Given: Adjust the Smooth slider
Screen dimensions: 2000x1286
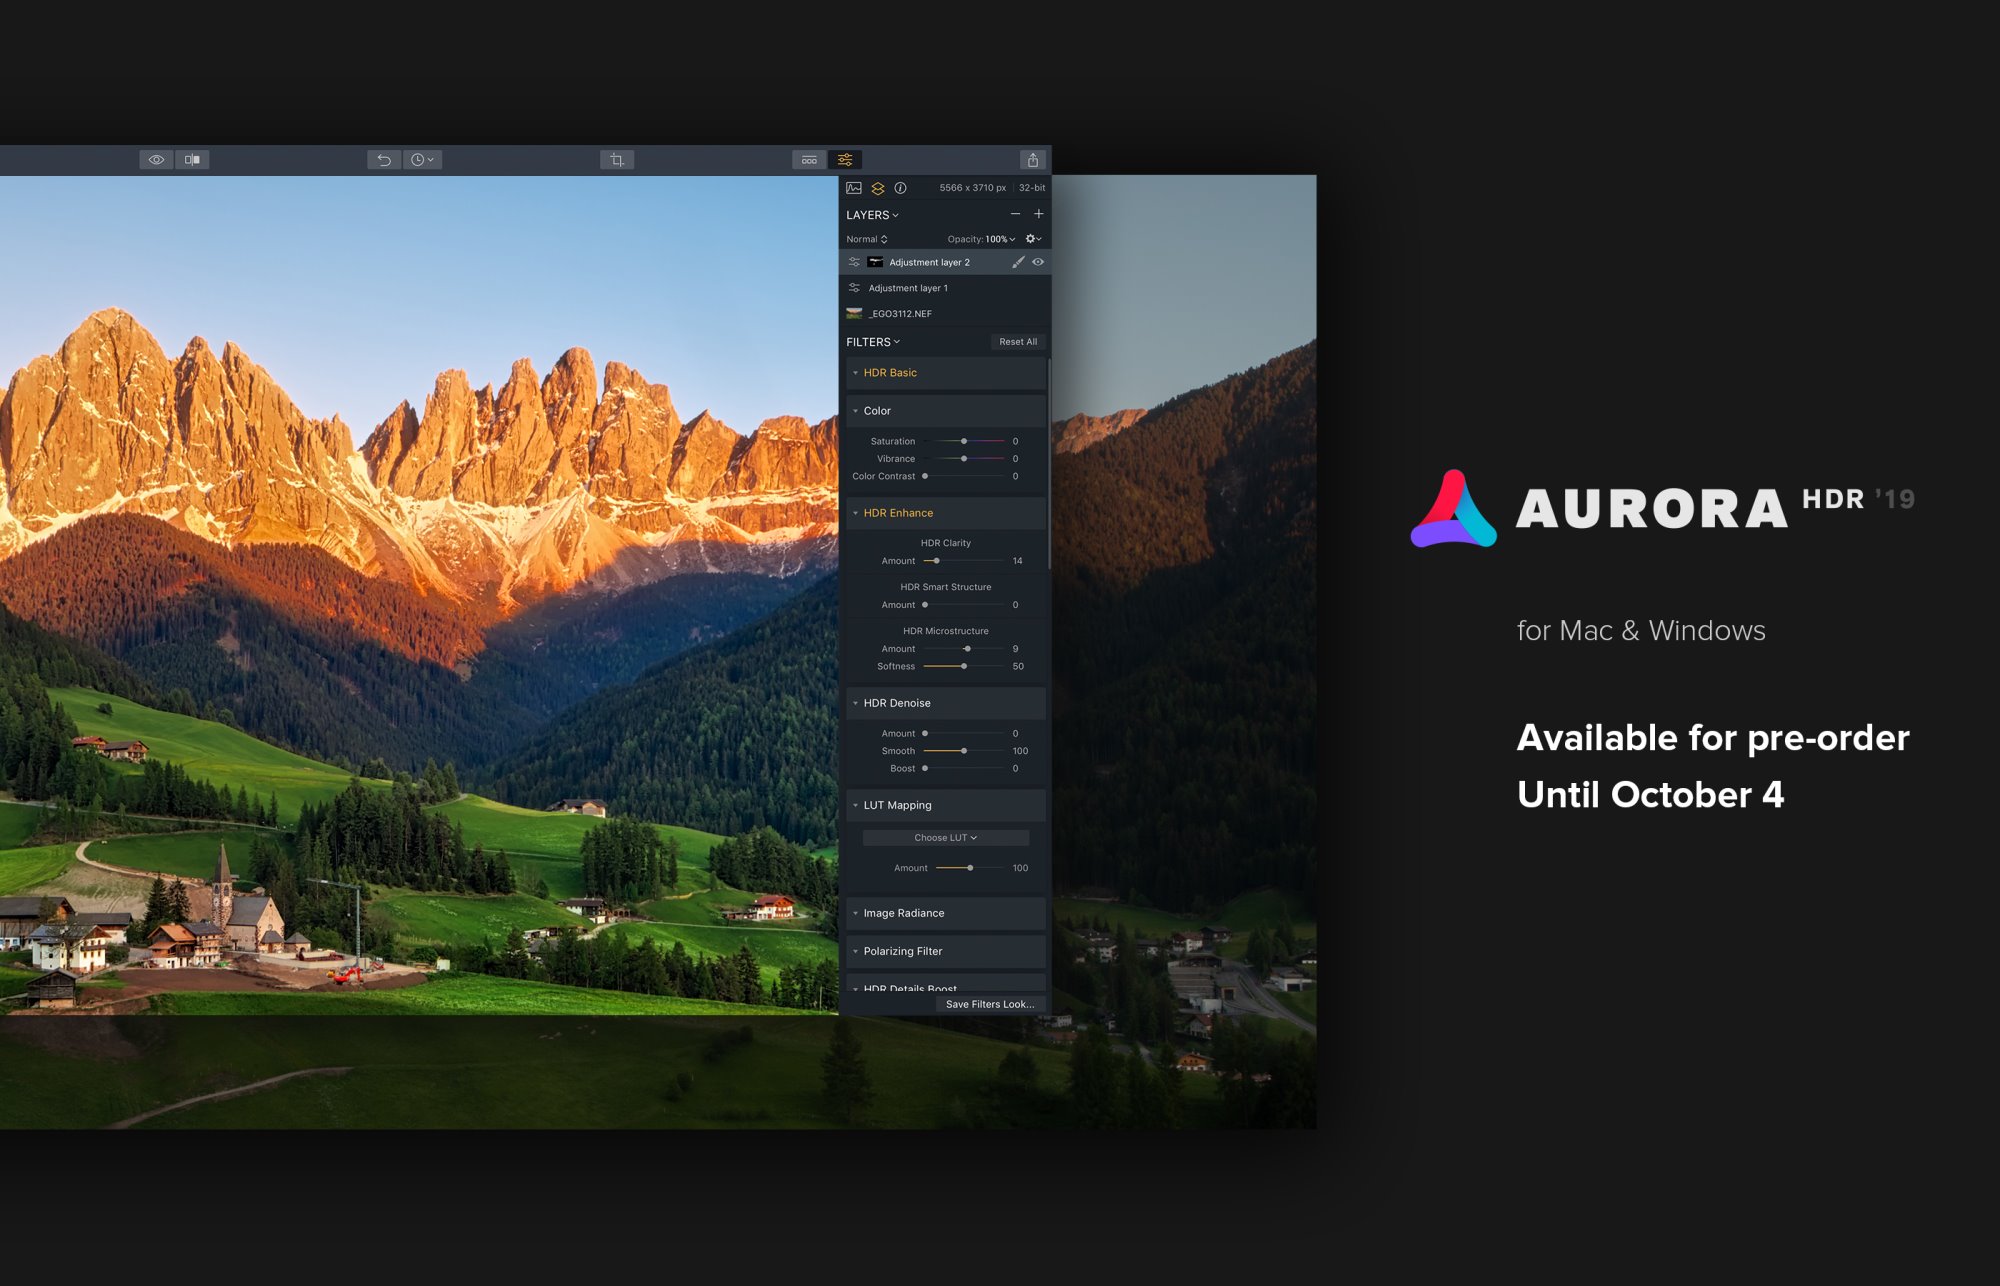Looking at the screenshot, I should [964, 751].
